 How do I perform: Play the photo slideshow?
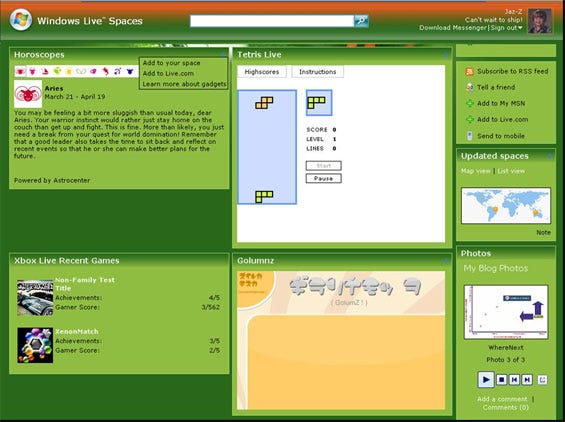pyautogui.click(x=486, y=379)
